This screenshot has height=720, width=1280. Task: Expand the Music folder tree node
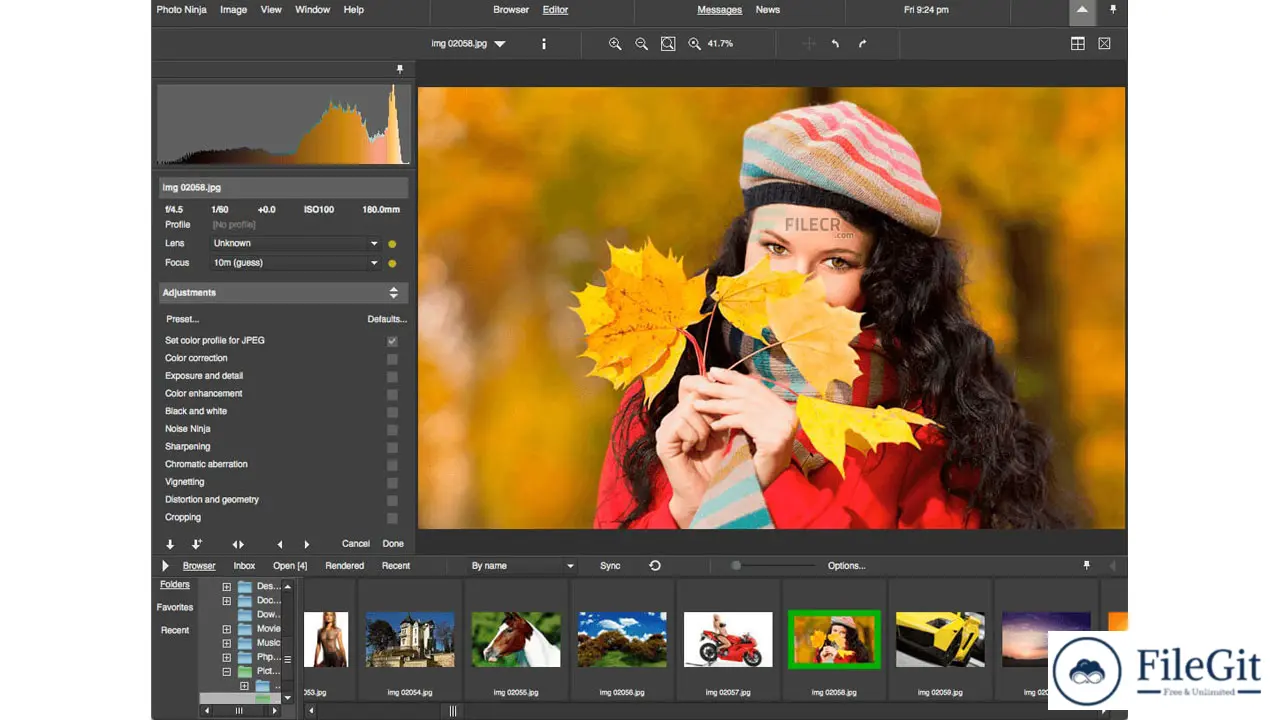click(227, 644)
